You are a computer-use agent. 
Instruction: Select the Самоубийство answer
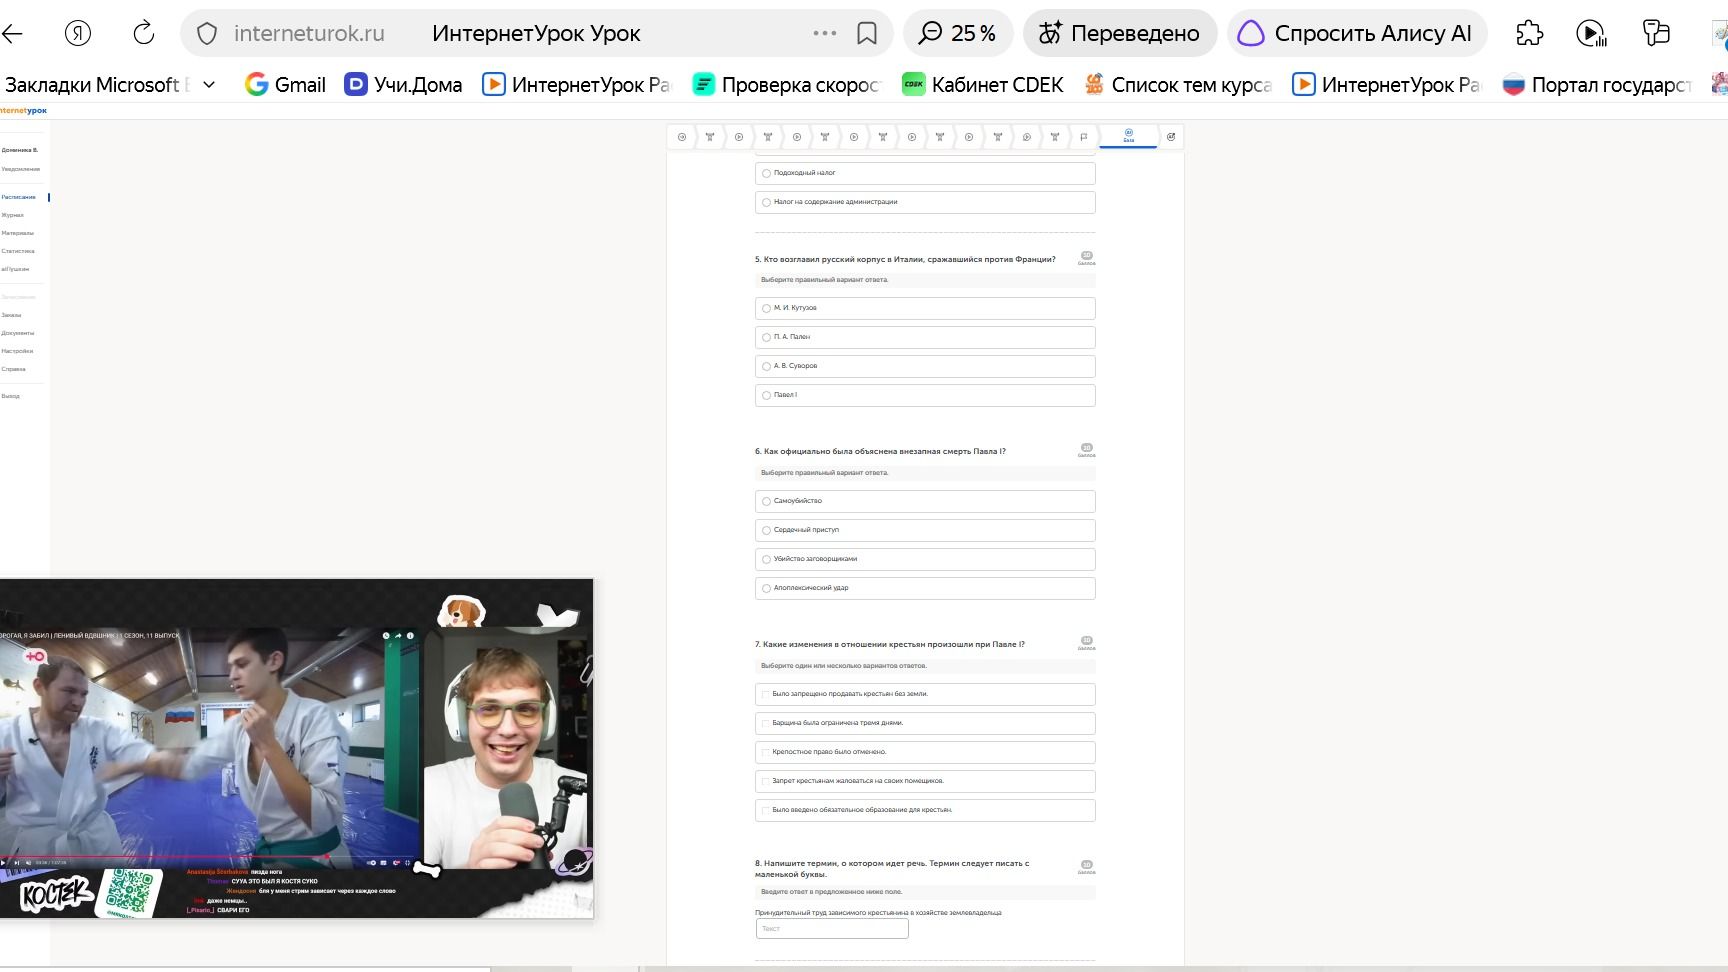[925, 501]
